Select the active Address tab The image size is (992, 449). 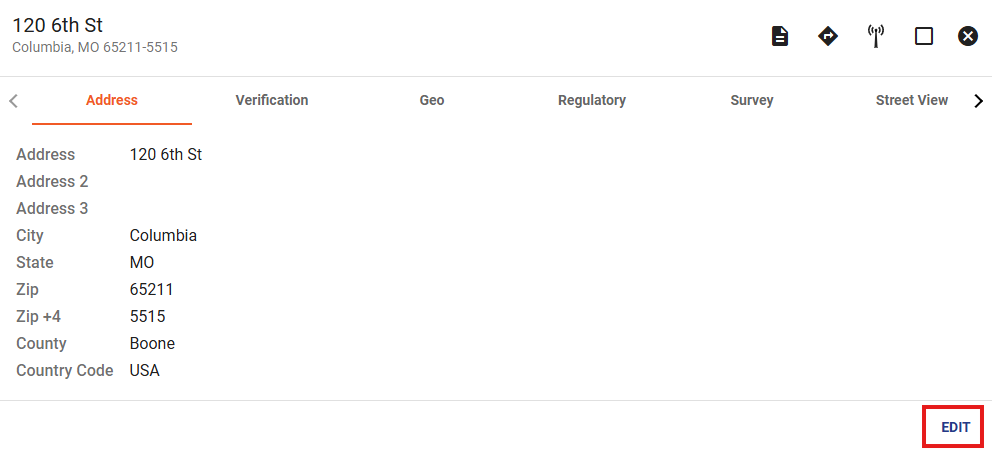[112, 100]
